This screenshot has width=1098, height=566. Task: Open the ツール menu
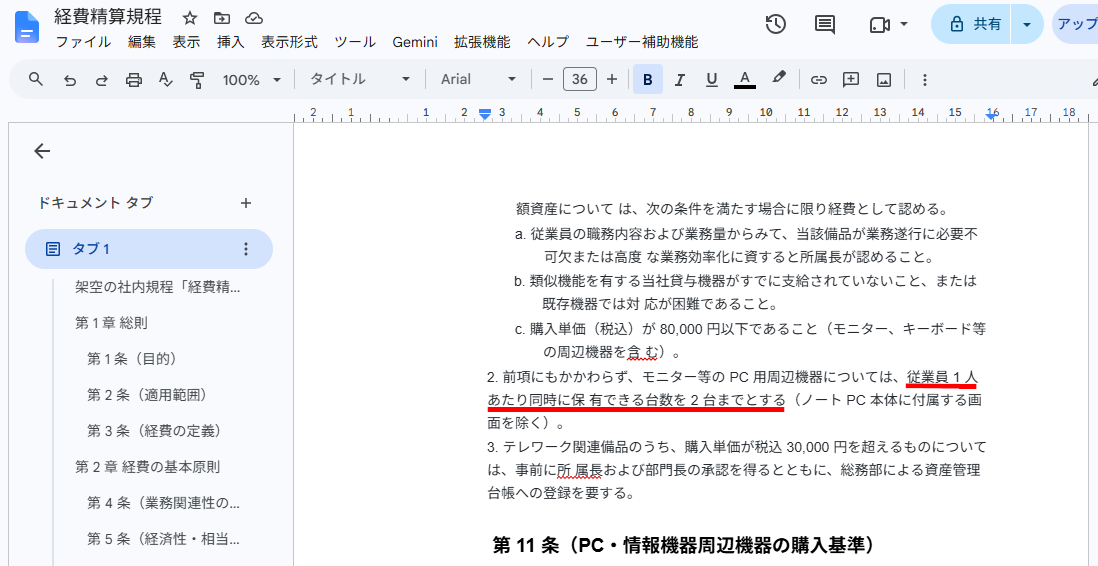coord(355,42)
